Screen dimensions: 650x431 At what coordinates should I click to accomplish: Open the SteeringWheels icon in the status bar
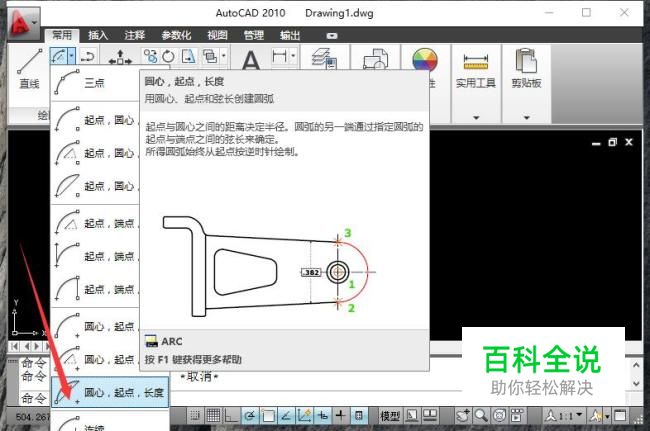(499, 415)
